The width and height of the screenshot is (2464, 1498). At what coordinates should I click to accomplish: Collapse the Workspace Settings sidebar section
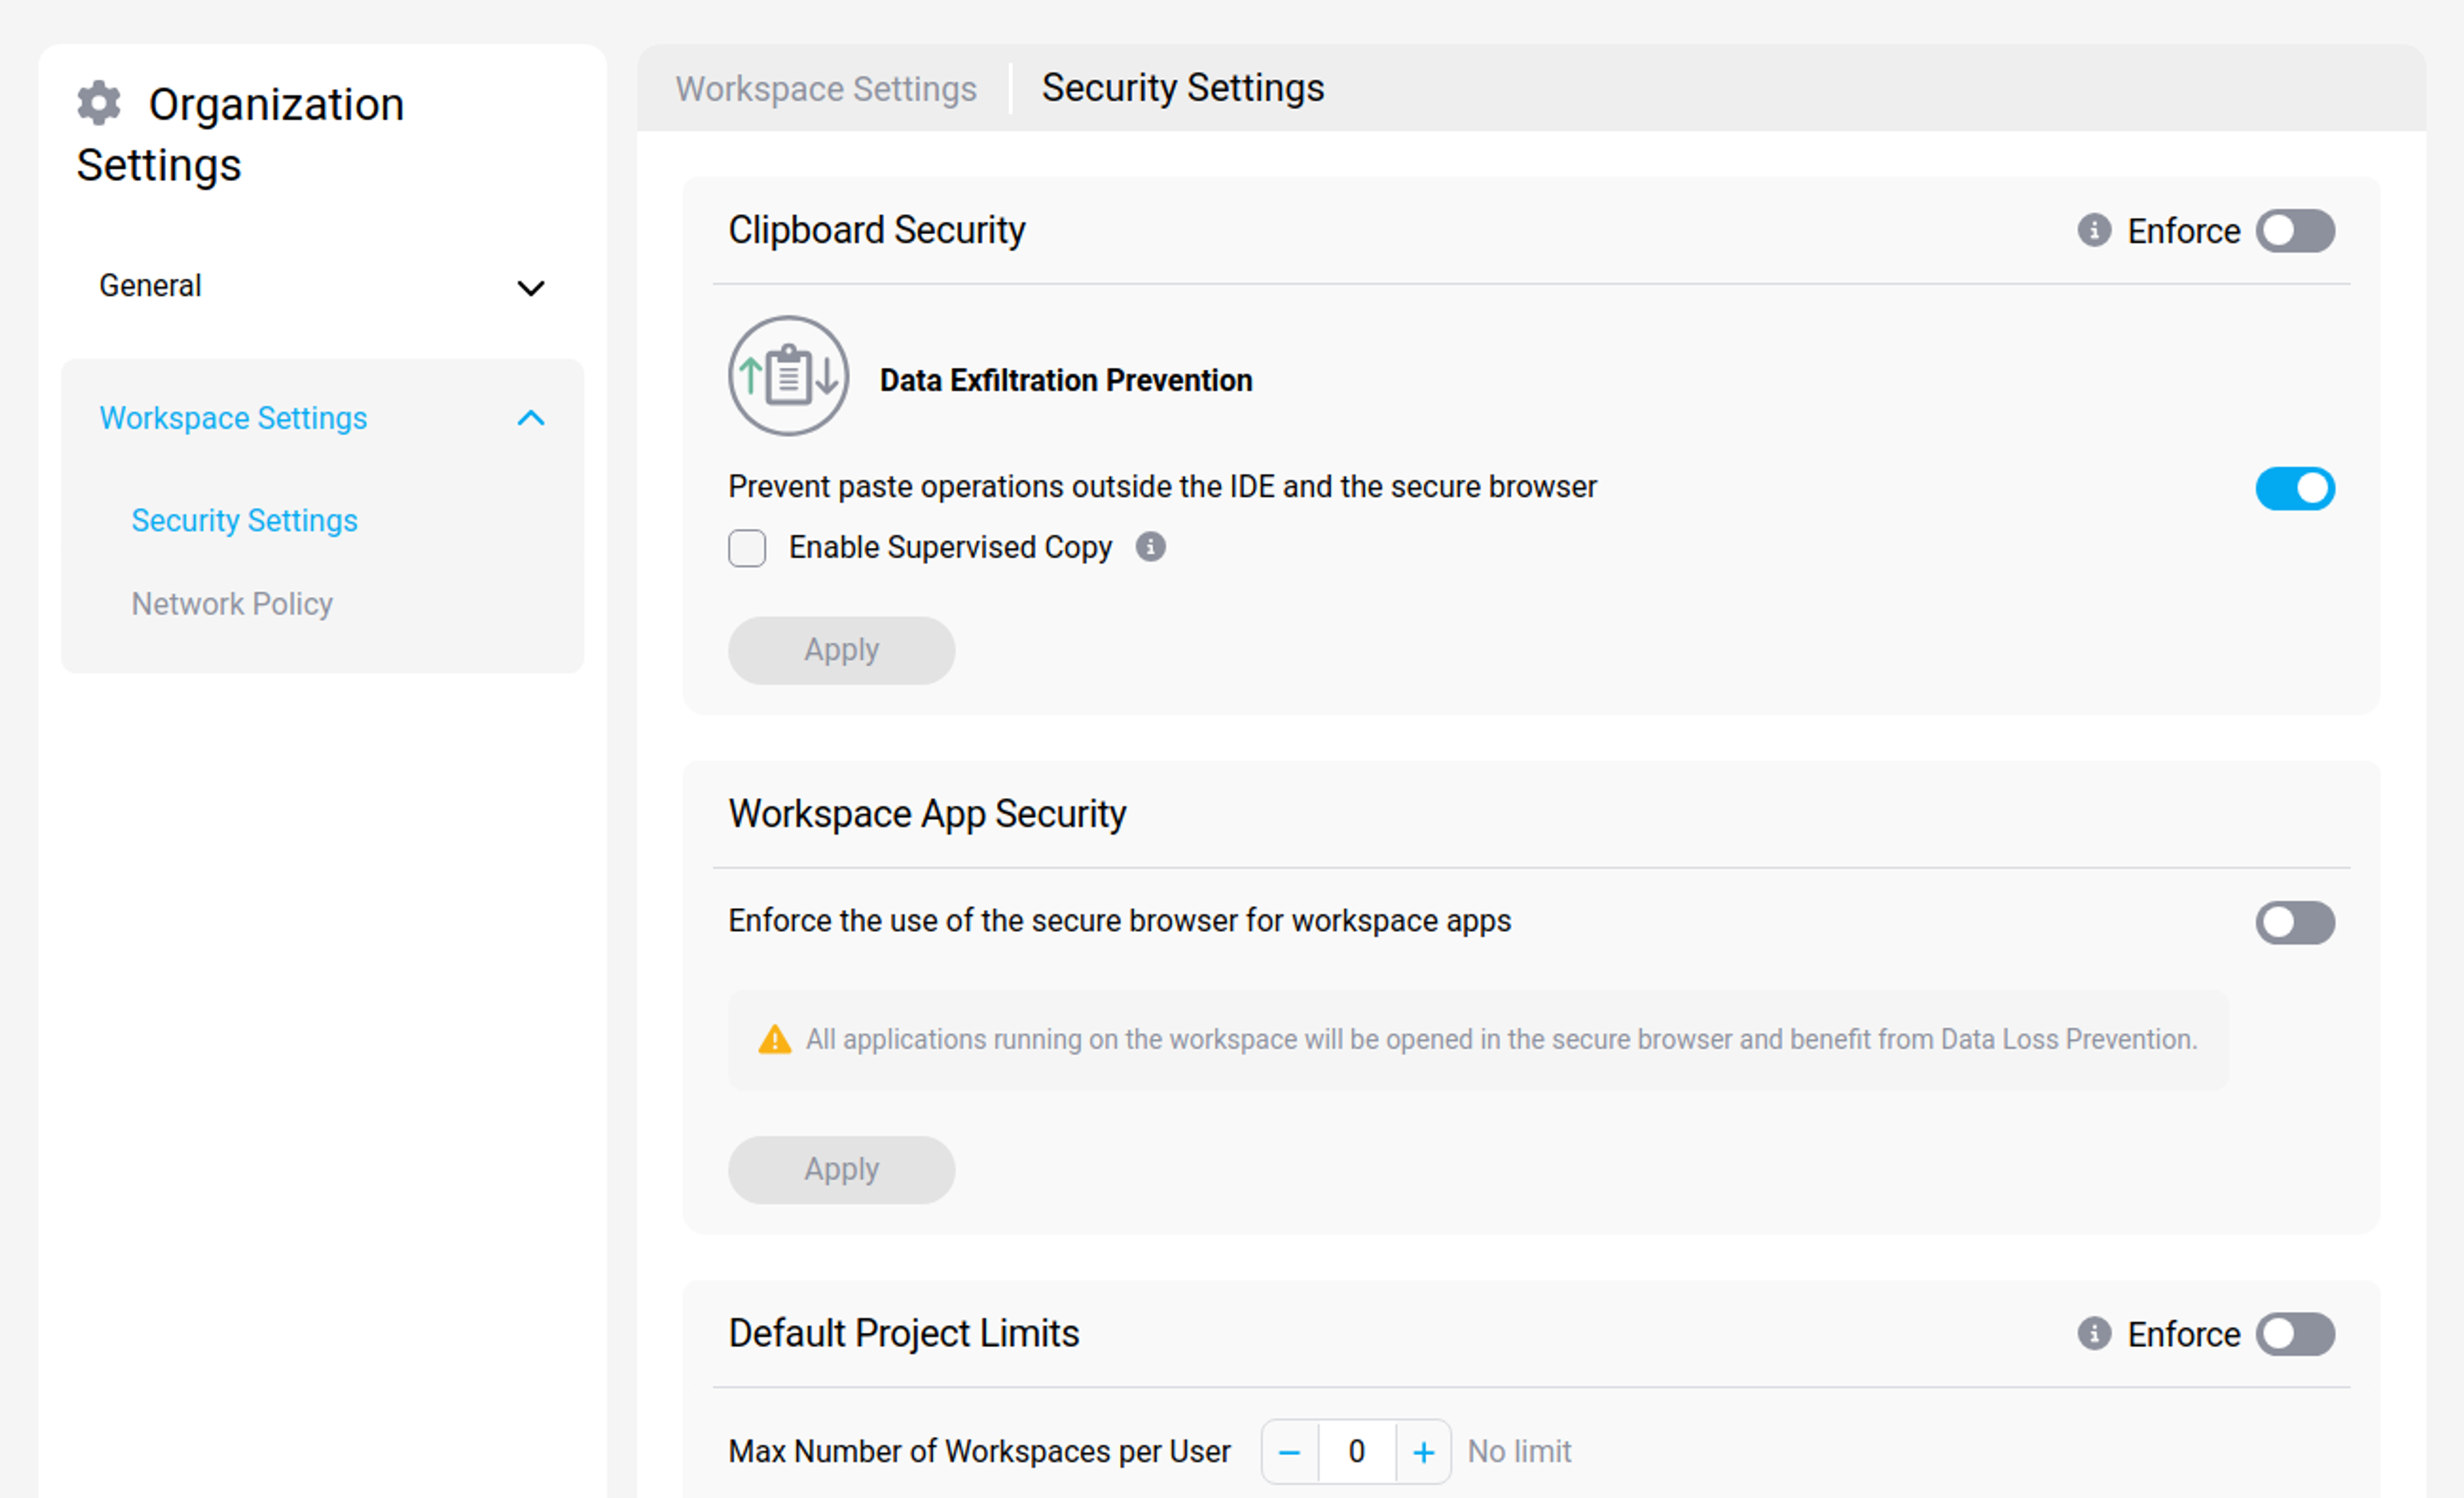point(530,418)
